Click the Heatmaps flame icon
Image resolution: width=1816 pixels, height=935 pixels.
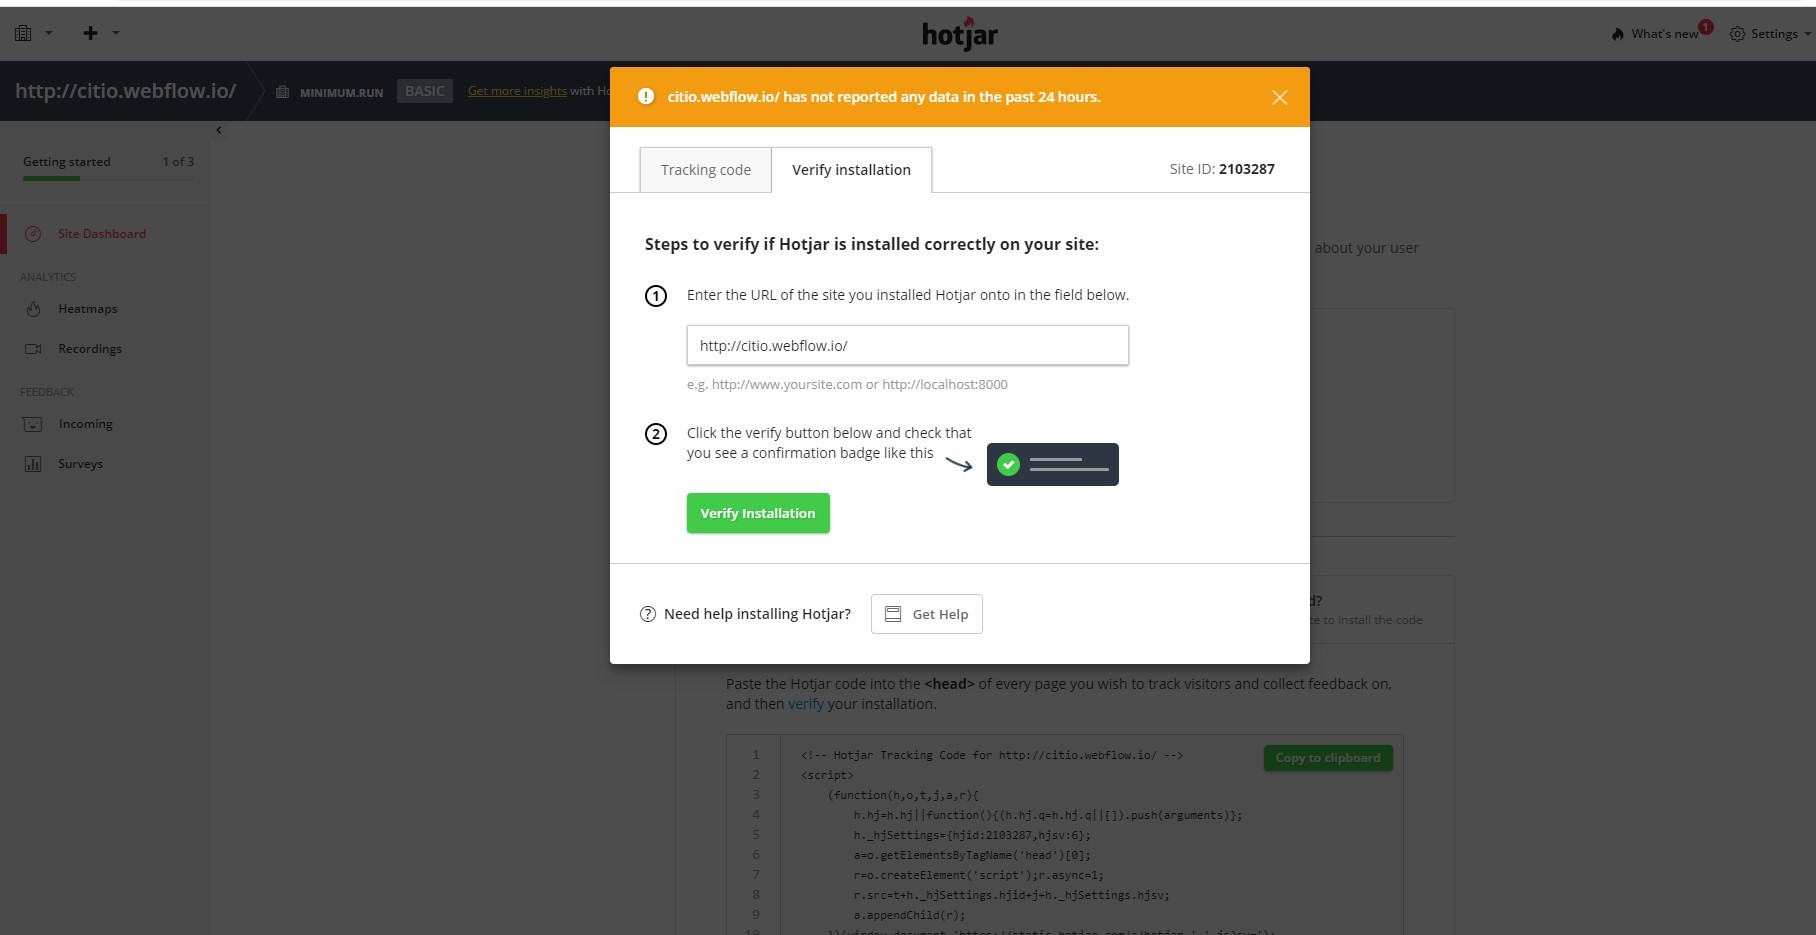(33, 309)
